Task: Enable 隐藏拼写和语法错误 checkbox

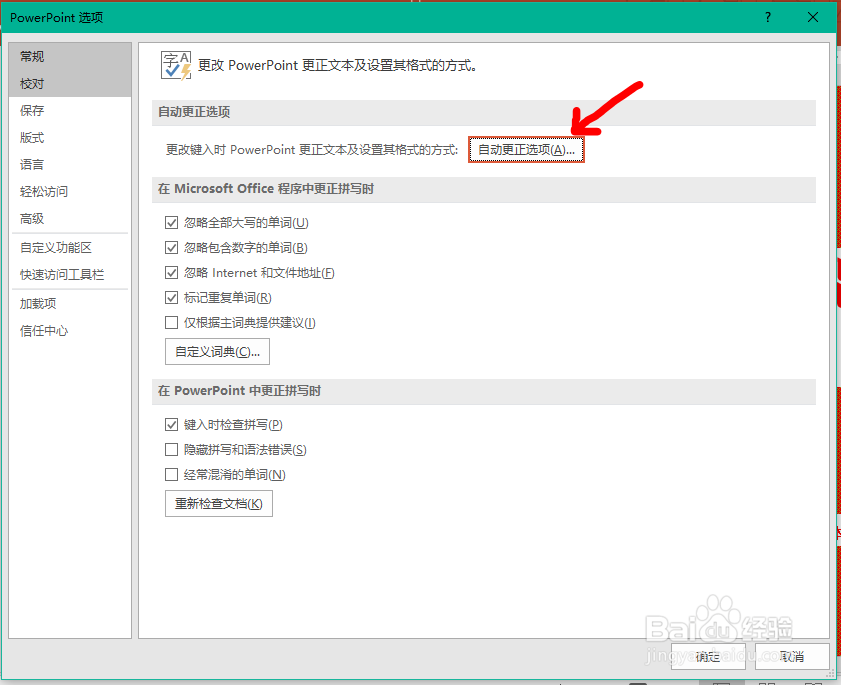Action: [x=172, y=450]
